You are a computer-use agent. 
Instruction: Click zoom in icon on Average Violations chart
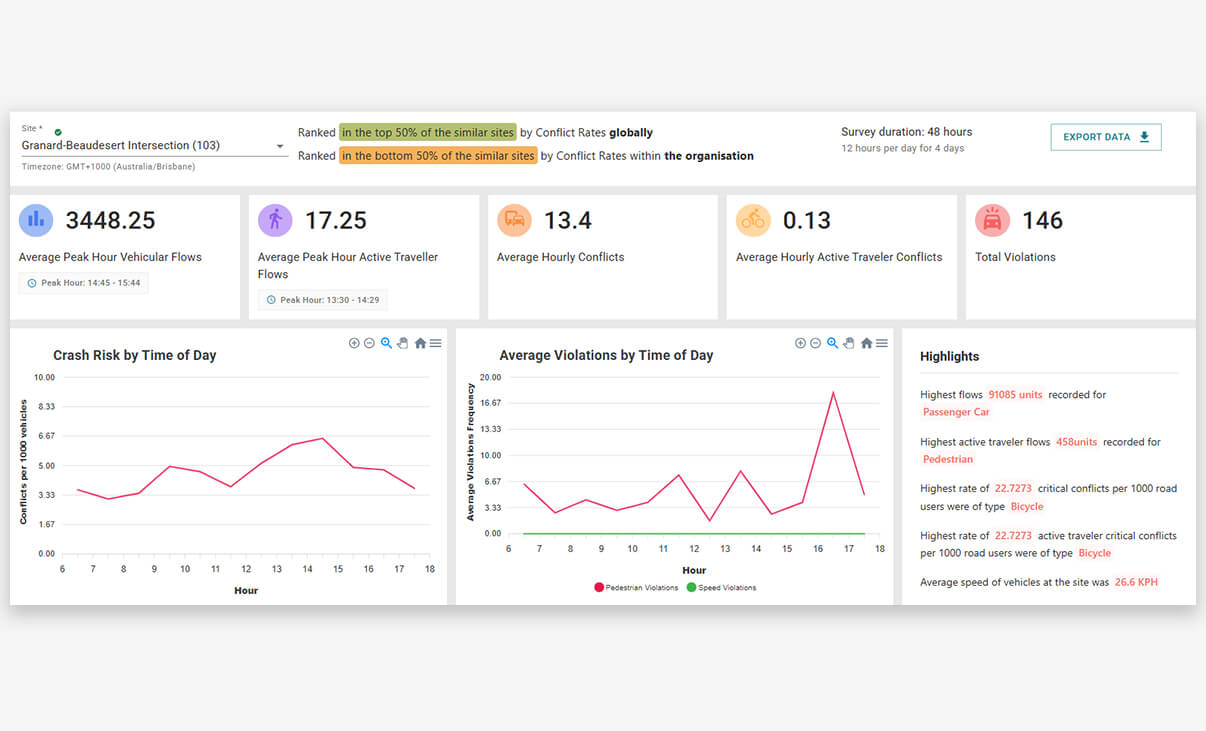800,343
